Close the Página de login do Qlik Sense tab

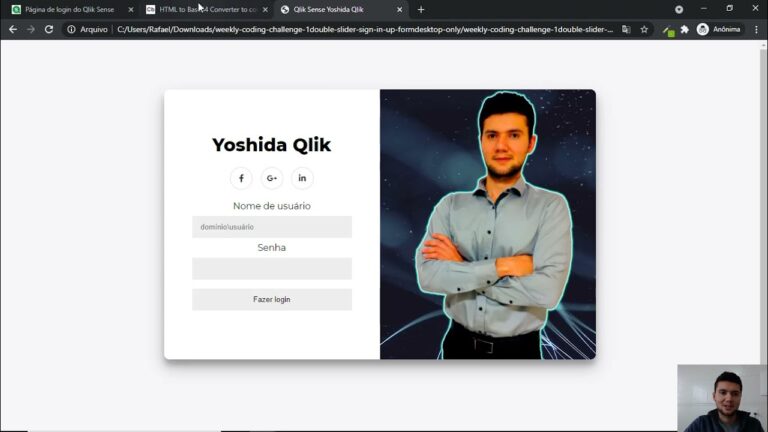tap(131, 9)
